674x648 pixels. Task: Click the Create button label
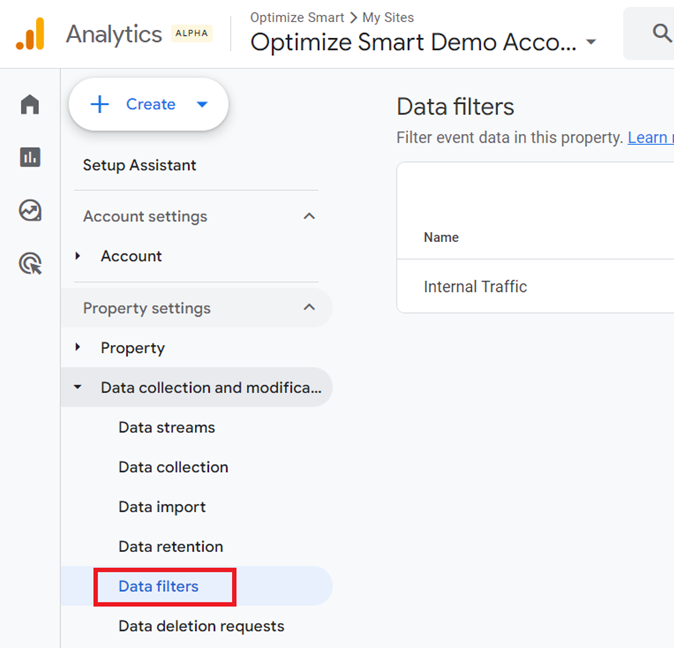pos(151,104)
